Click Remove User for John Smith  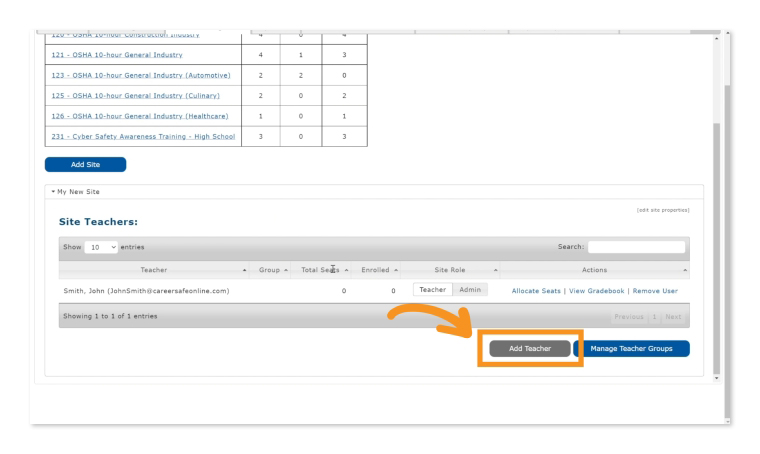[x=655, y=291]
